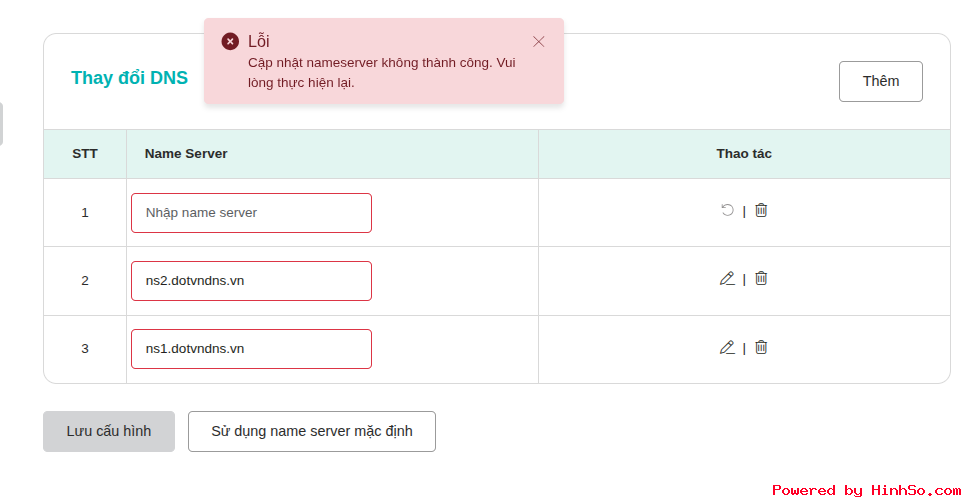Click the ns1.dotvndns.vn input field
The width and height of the screenshot is (962, 497).
coord(251,349)
